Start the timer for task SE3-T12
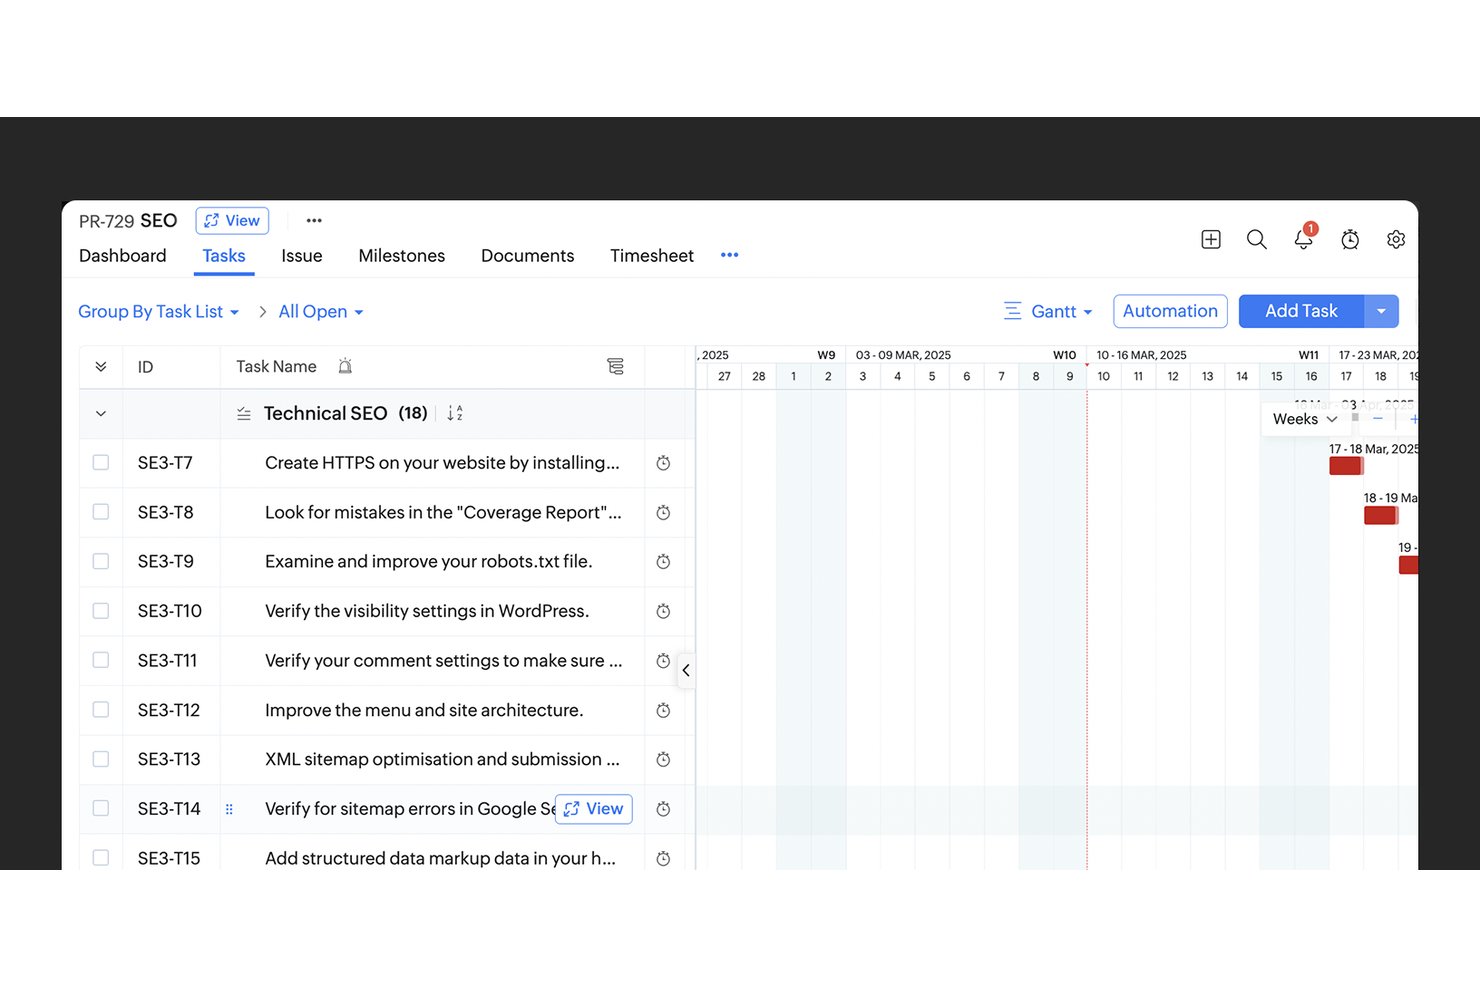The width and height of the screenshot is (1480, 987). (x=663, y=710)
